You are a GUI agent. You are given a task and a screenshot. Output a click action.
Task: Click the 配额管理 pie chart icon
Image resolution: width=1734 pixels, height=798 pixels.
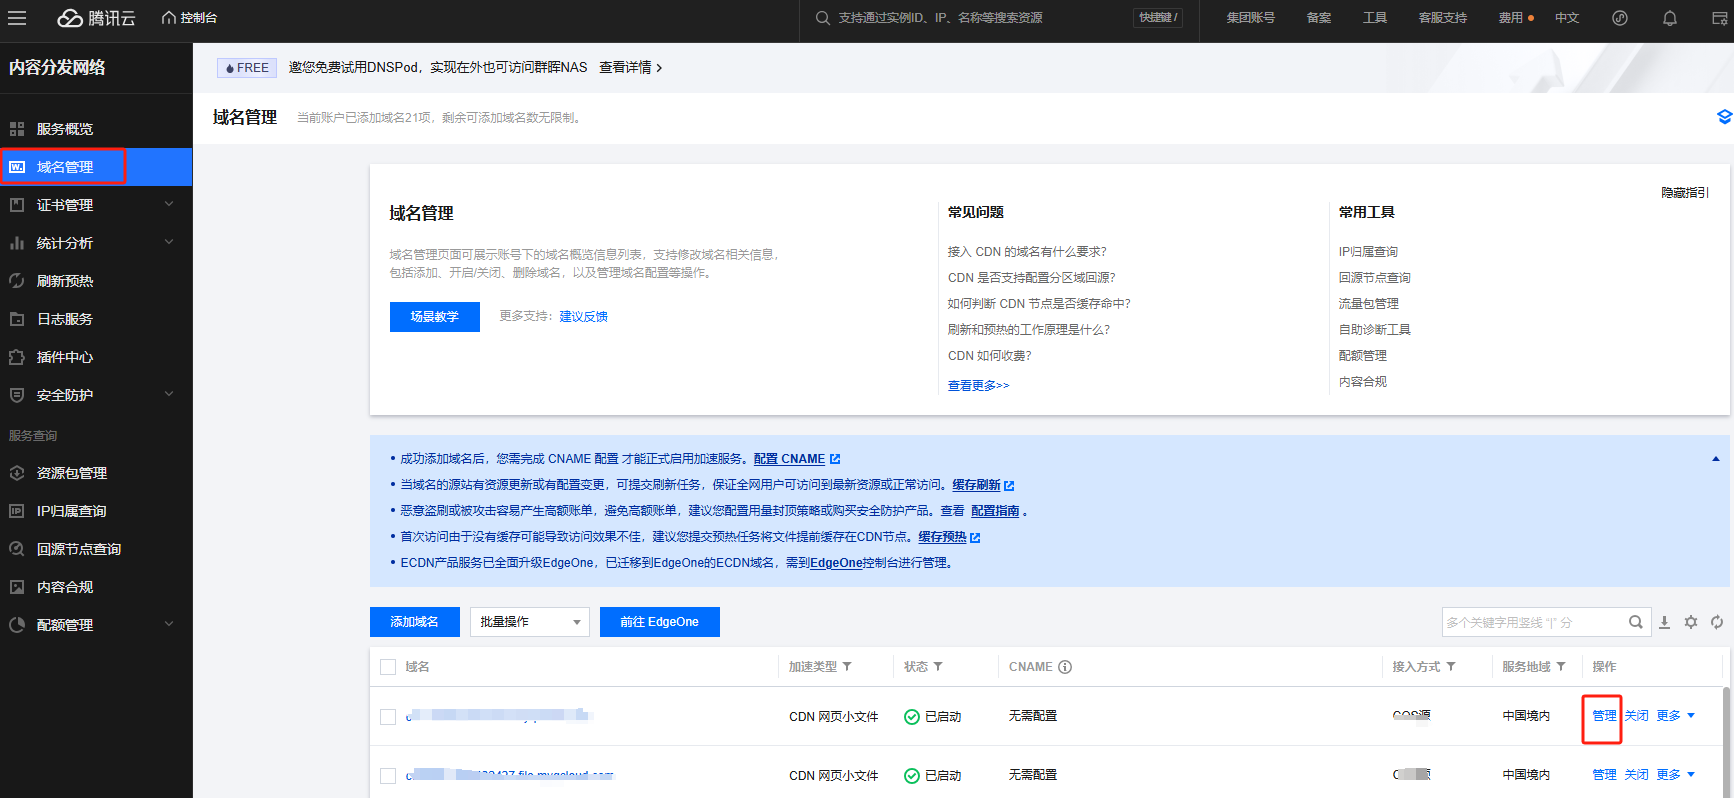(x=17, y=625)
